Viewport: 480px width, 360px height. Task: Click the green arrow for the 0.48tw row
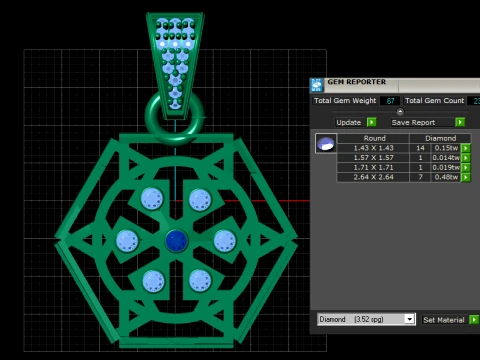pyautogui.click(x=466, y=177)
